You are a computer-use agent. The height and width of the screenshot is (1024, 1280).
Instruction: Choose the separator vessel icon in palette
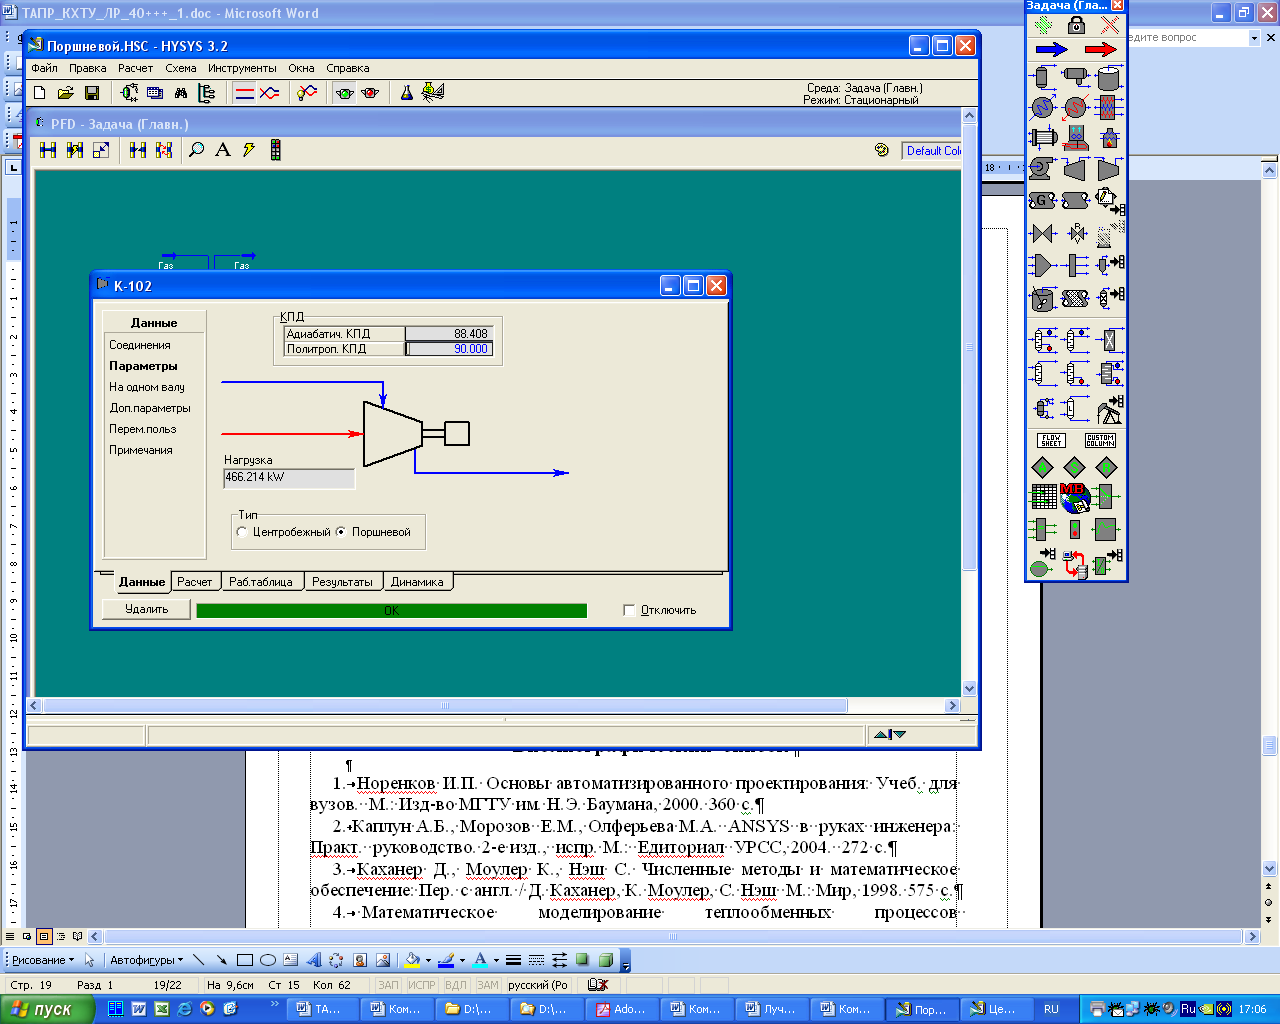[1043, 78]
